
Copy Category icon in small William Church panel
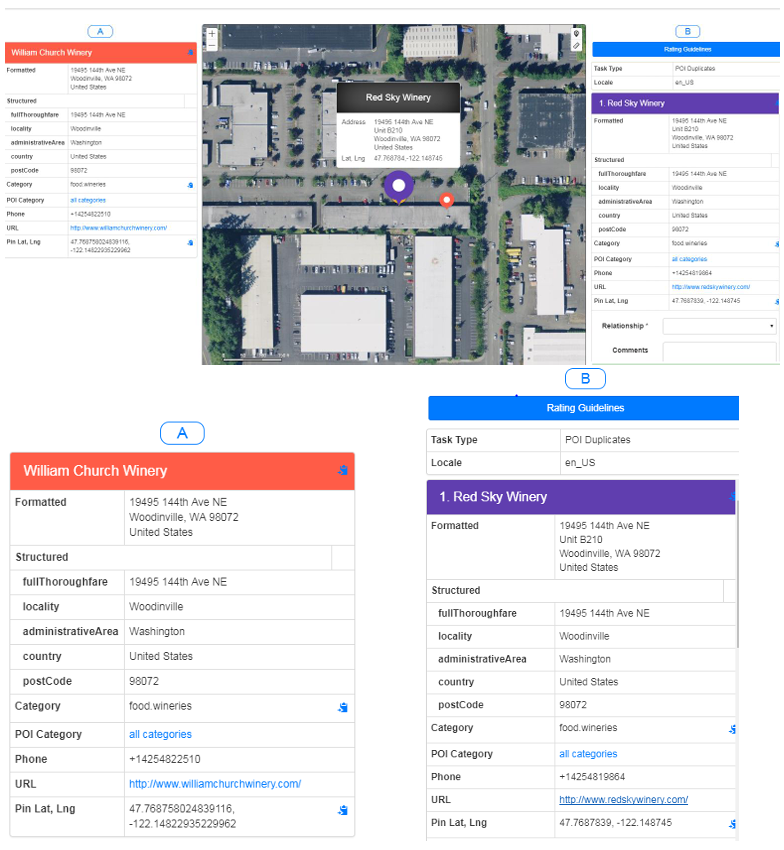click(x=190, y=185)
